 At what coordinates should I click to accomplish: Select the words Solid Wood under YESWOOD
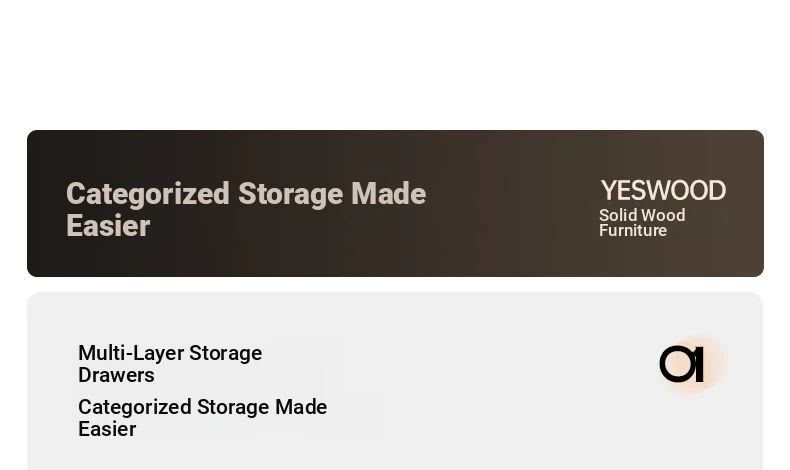point(642,216)
